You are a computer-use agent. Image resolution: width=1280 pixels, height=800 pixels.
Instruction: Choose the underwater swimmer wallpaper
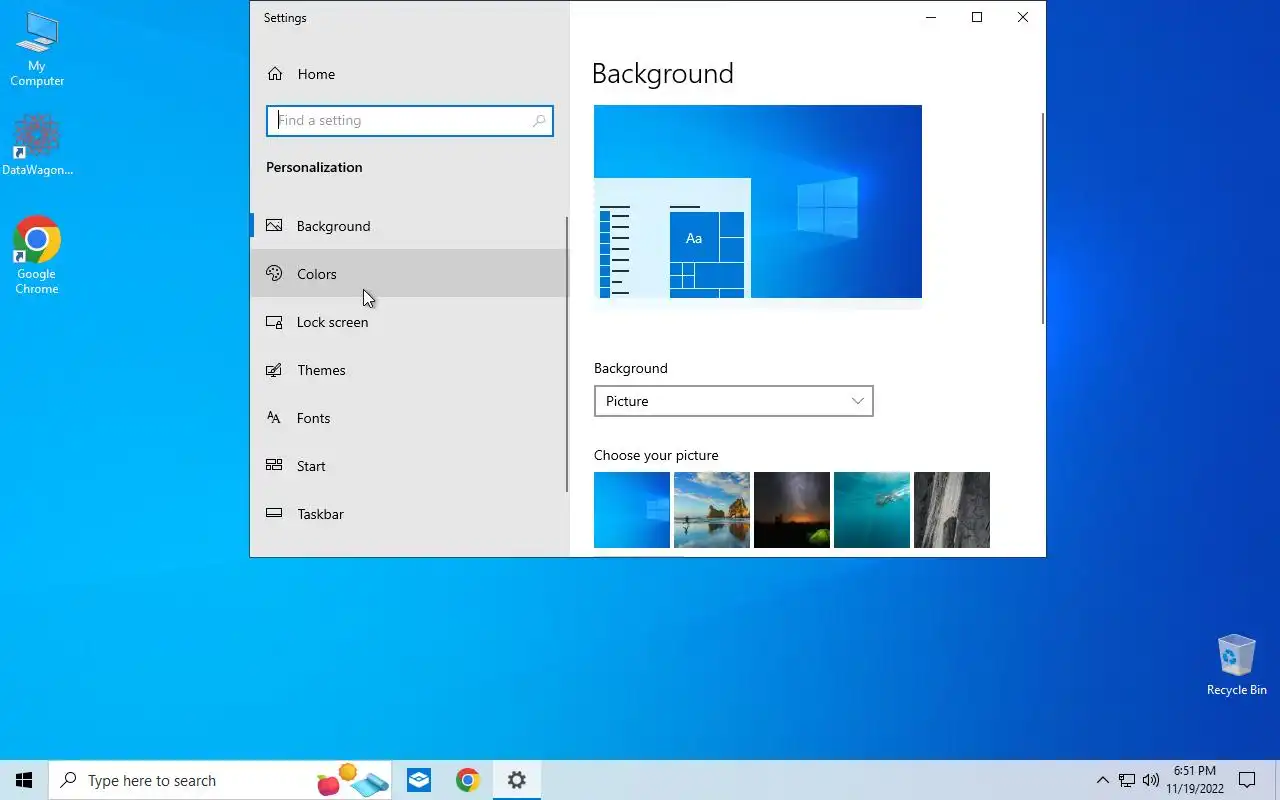[x=872, y=510]
